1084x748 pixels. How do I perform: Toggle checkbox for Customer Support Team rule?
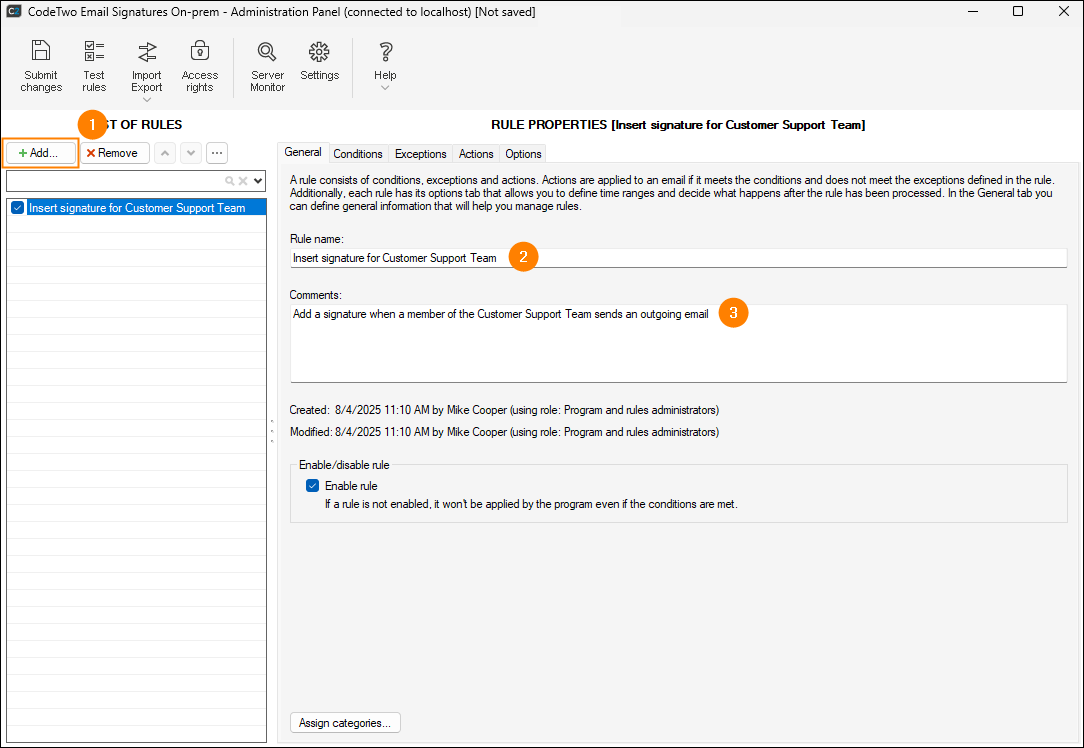pos(18,208)
